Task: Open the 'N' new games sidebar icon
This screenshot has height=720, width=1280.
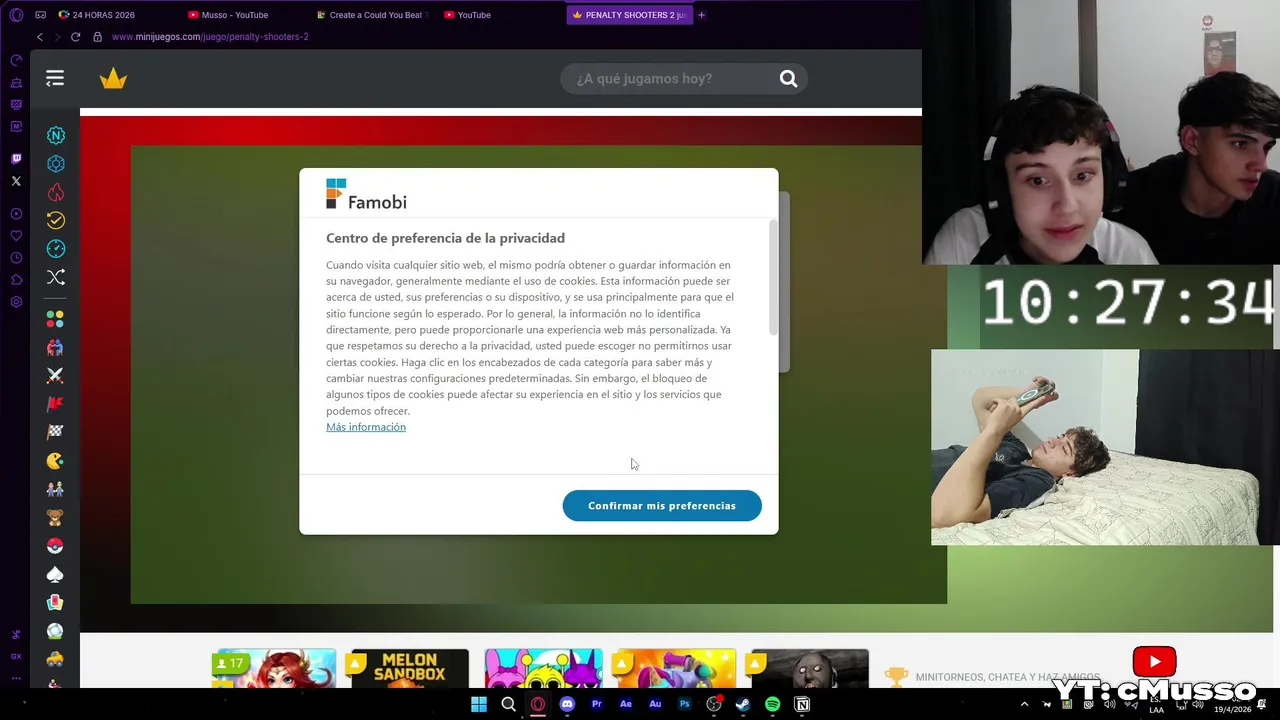Action: click(56, 135)
